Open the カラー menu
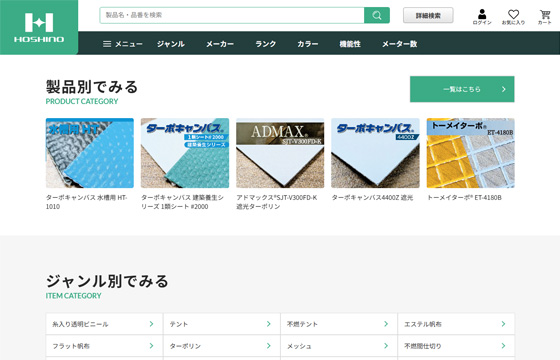 click(308, 44)
